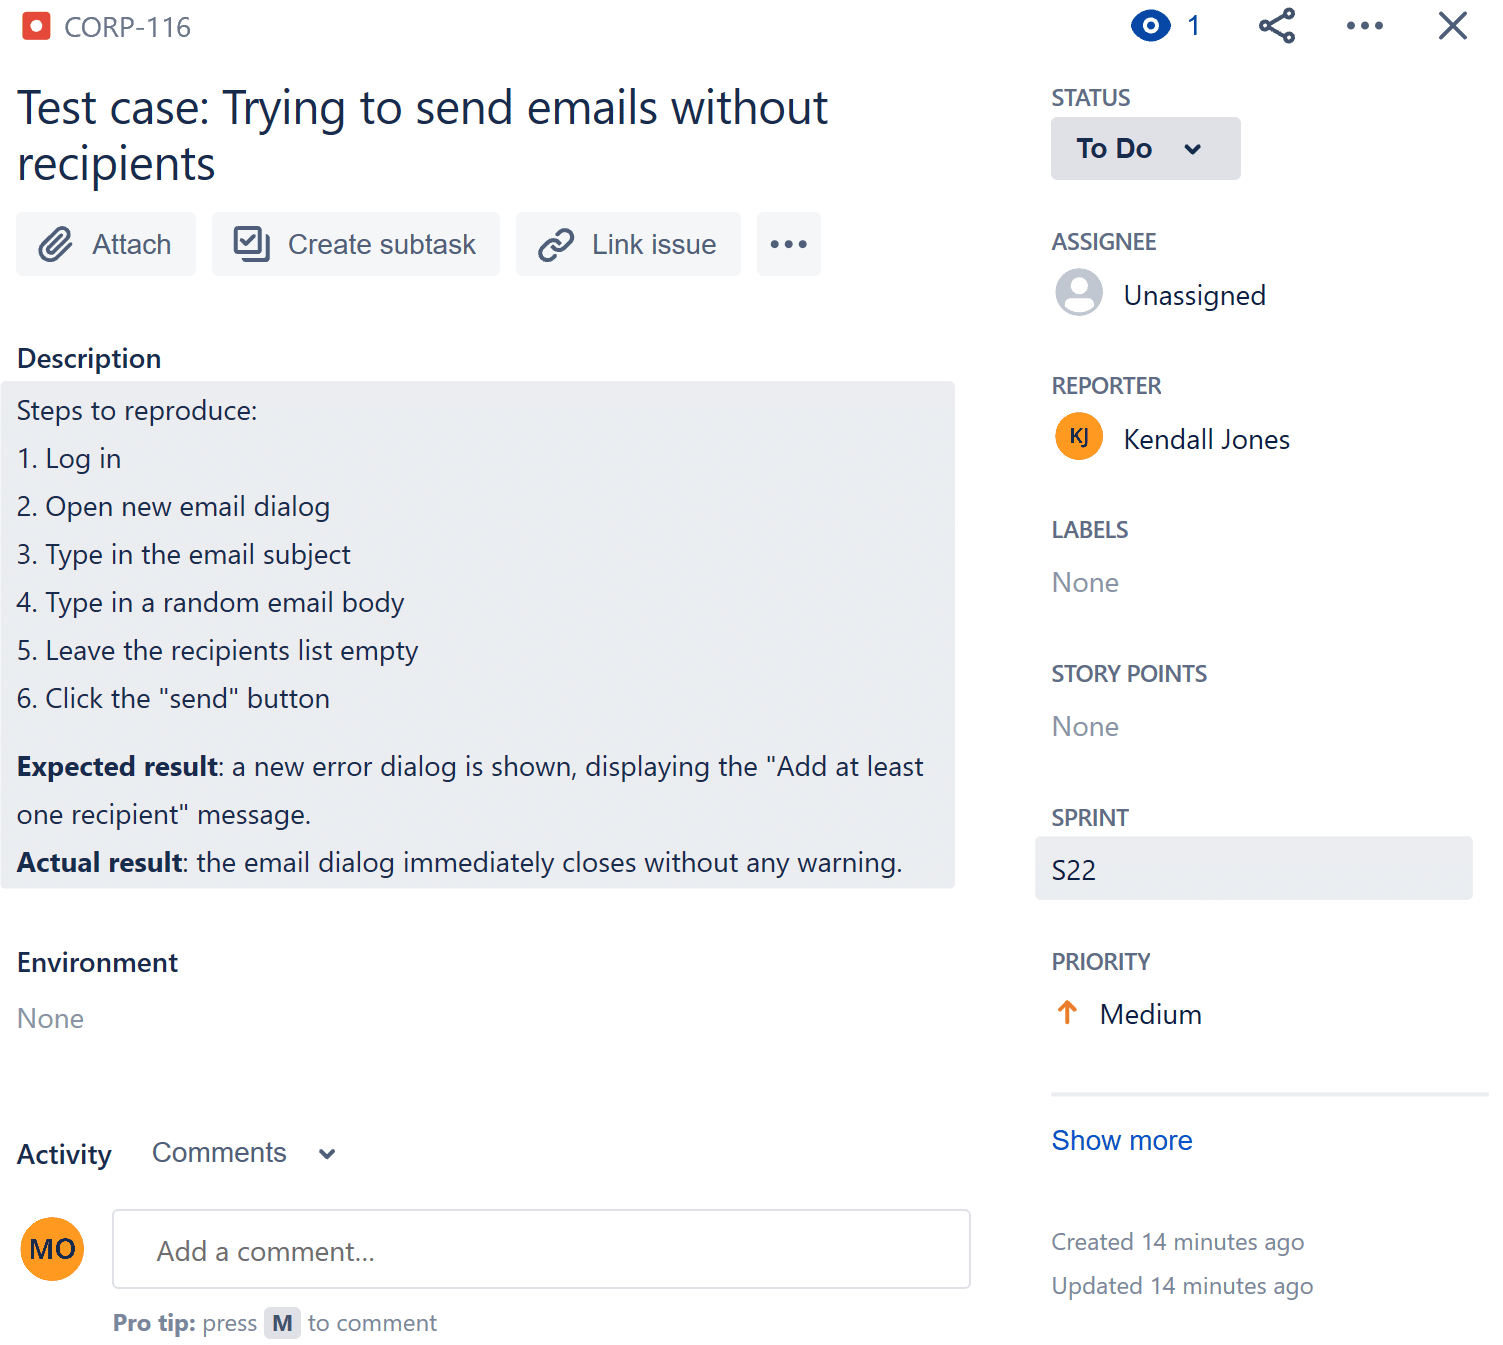Viewport: 1503px width, 1345px height.
Task: Click the 'Actual result' bold text
Action: pos(100,863)
